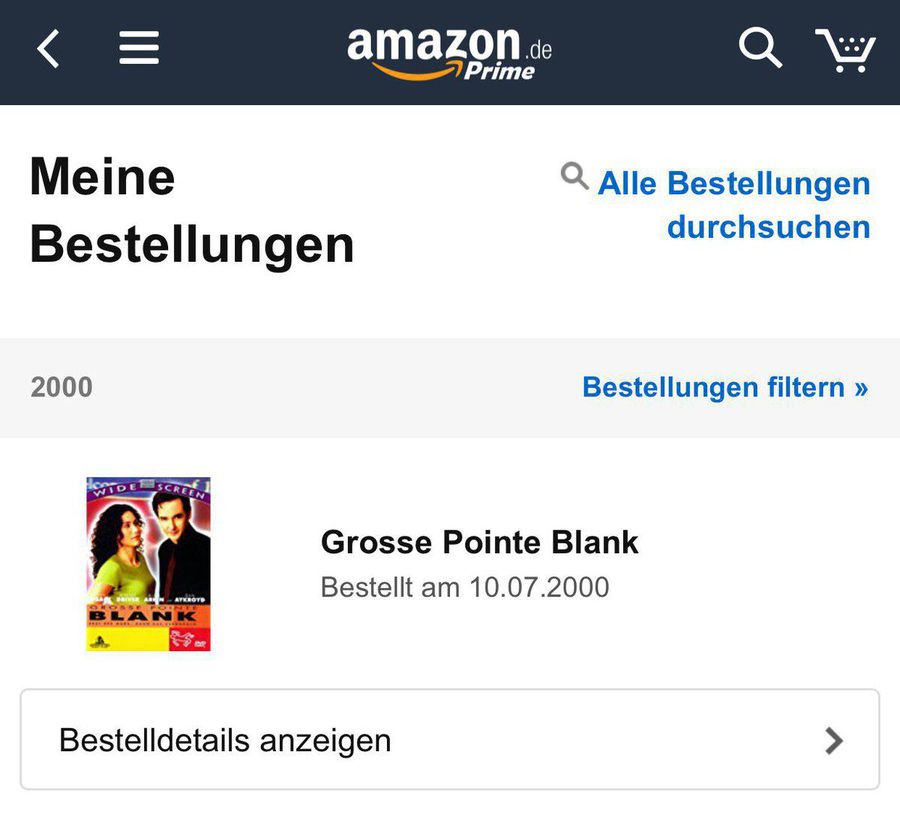Tap the Bestellt am 10.07.2000 order date
The height and width of the screenshot is (818, 900).
pyautogui.click(x=464, y=586)
